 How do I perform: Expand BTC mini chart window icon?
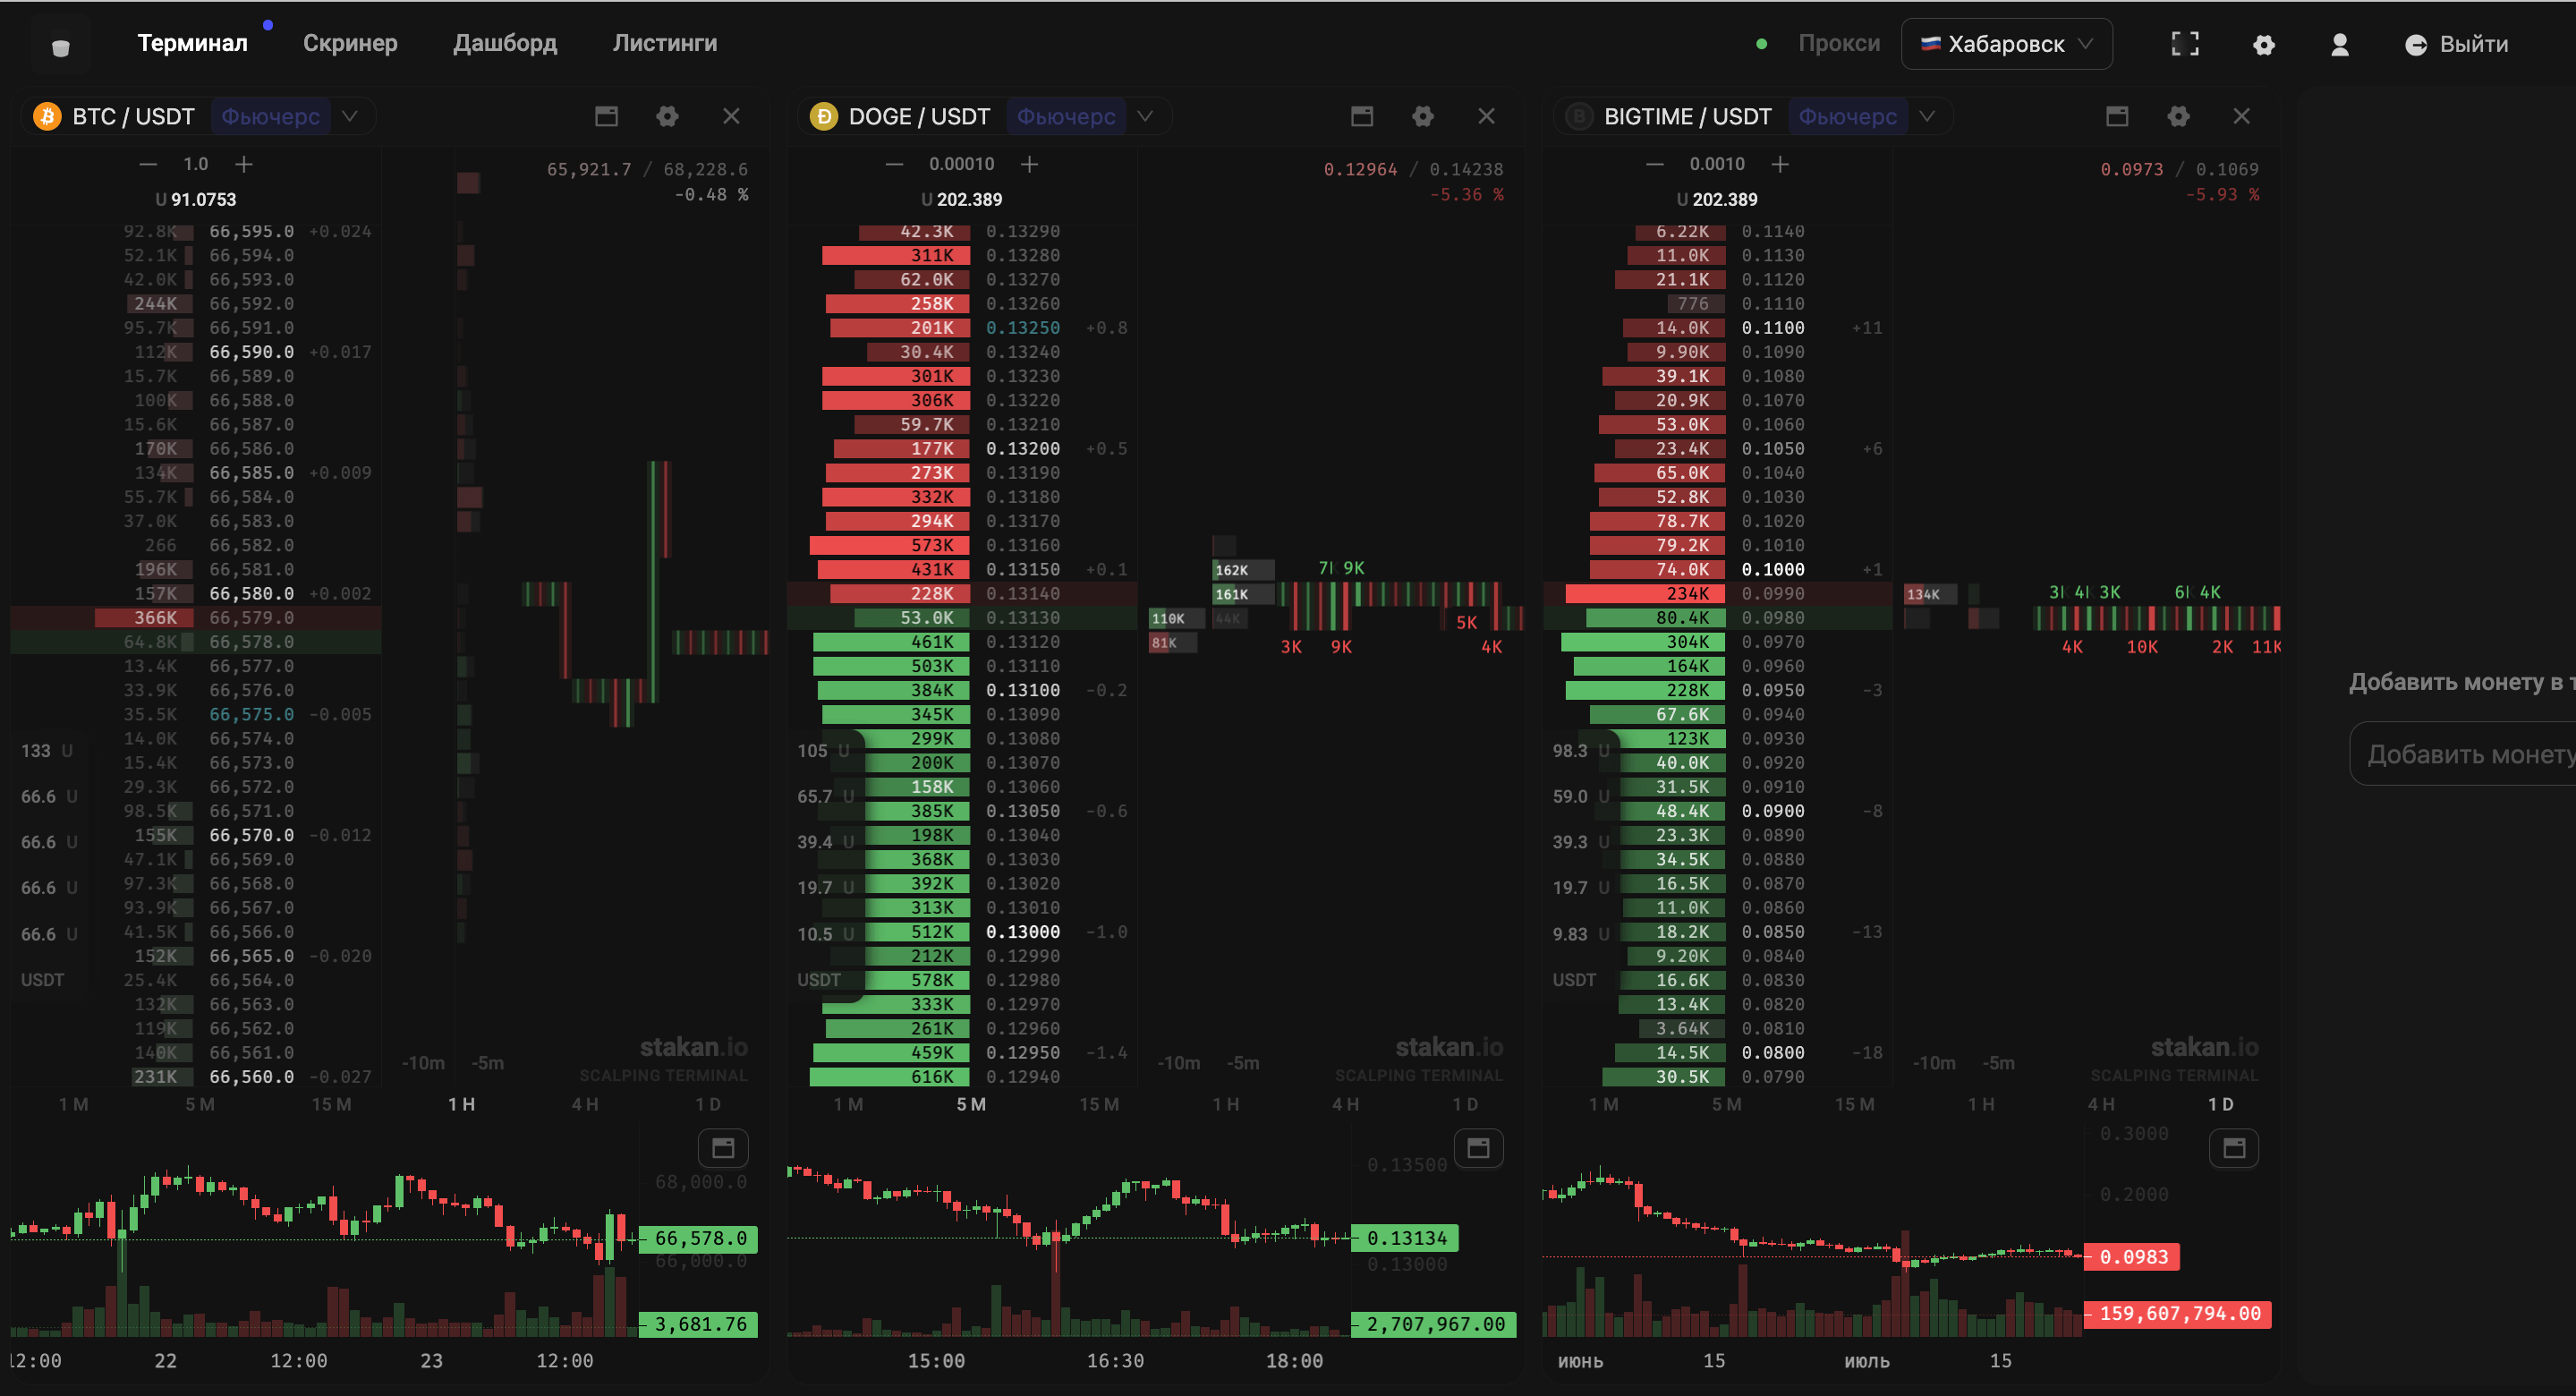click(723, 1148)
